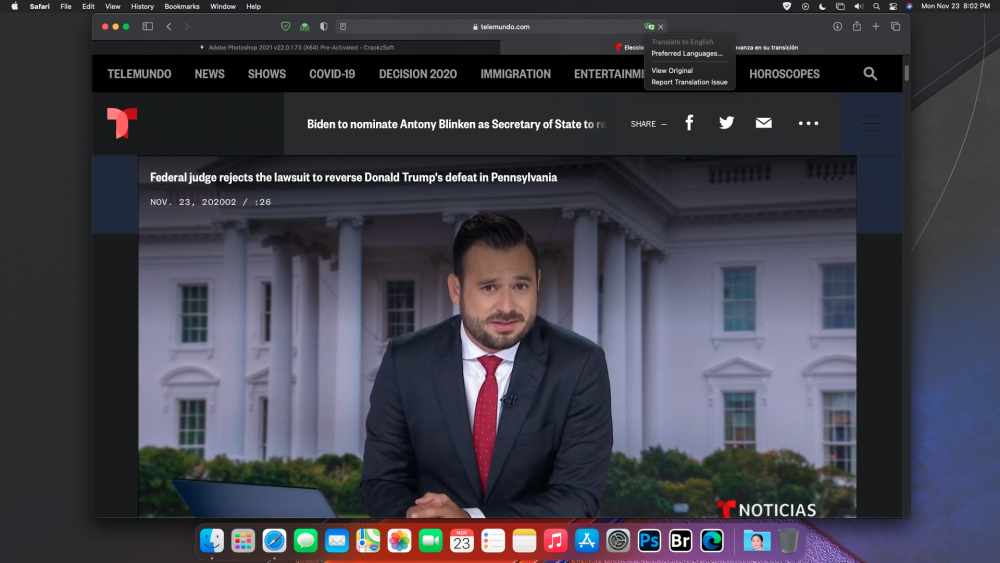
Task: Open the Biden to nominate Antony Blinken headline
Action: coord(456,124)
